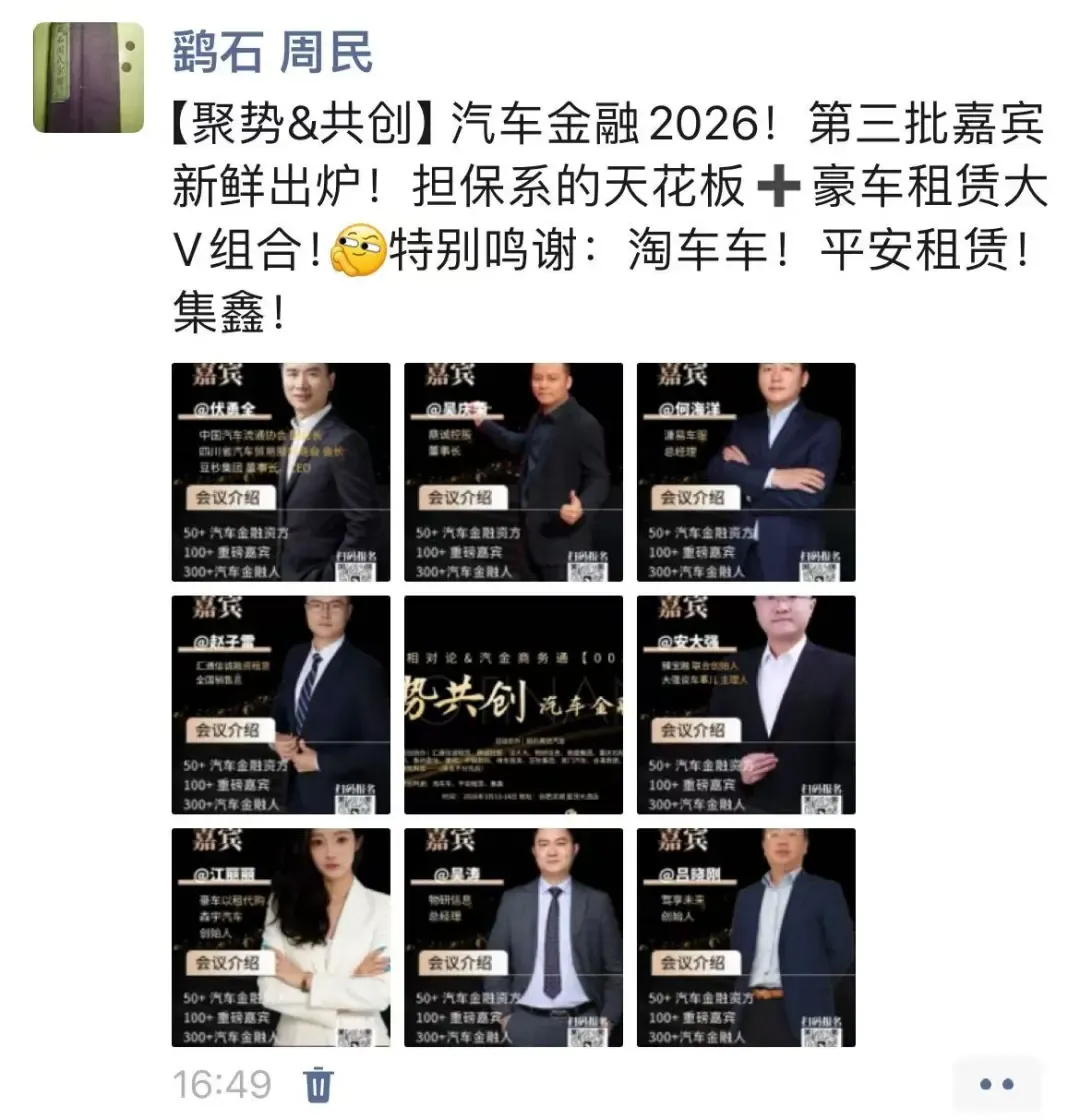Viewport: 1080px width, 1120px height.
Task: Open the @吴涛 guest poster thumbnail
Action: point(514,938)
